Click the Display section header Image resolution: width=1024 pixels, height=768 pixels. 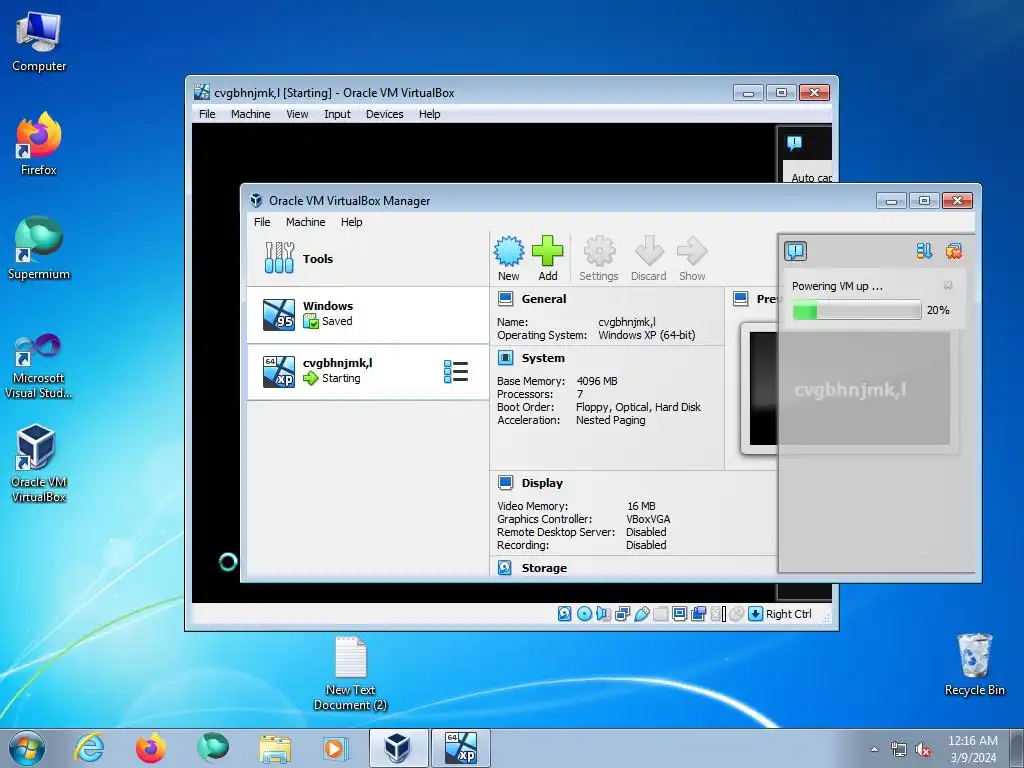(x=542, y=483)
